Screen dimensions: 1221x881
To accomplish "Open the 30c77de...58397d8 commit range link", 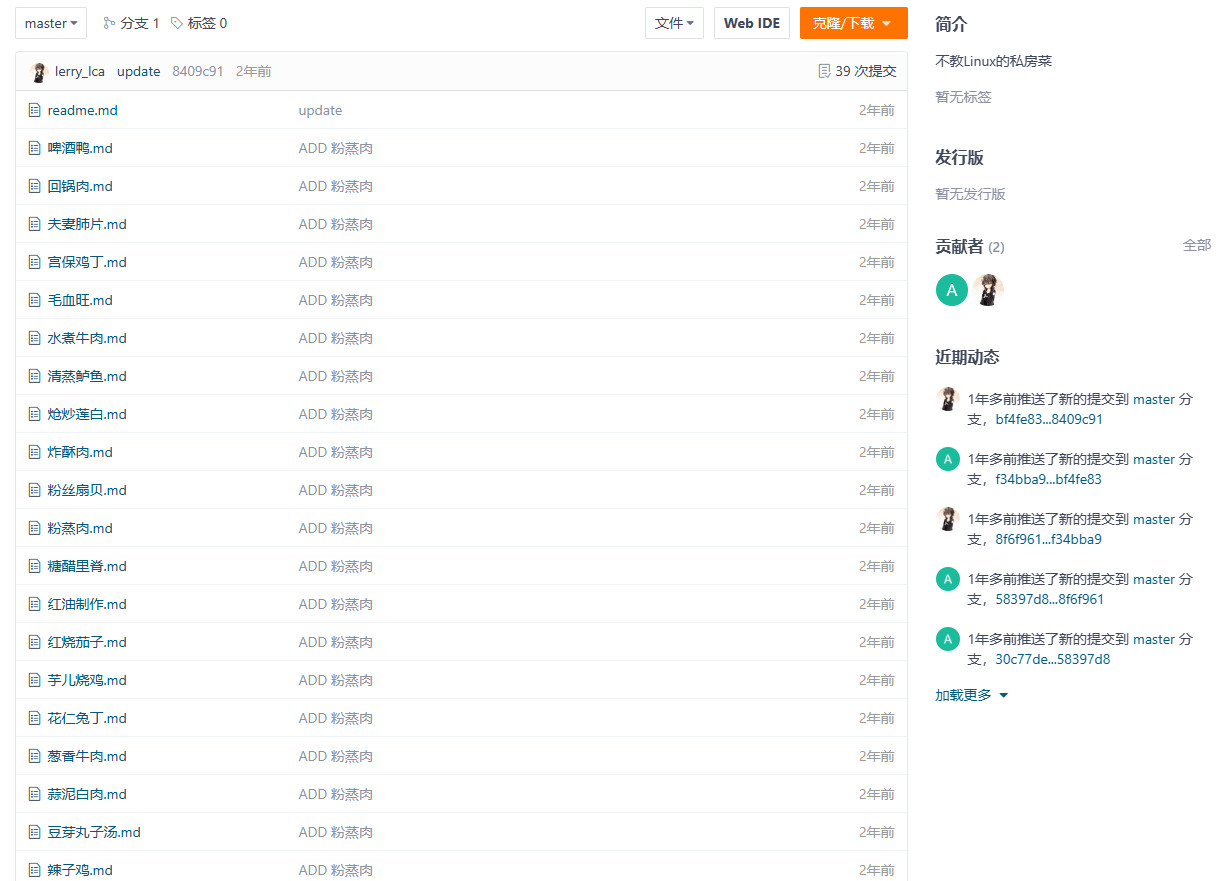I will (x=1052, y=659).
